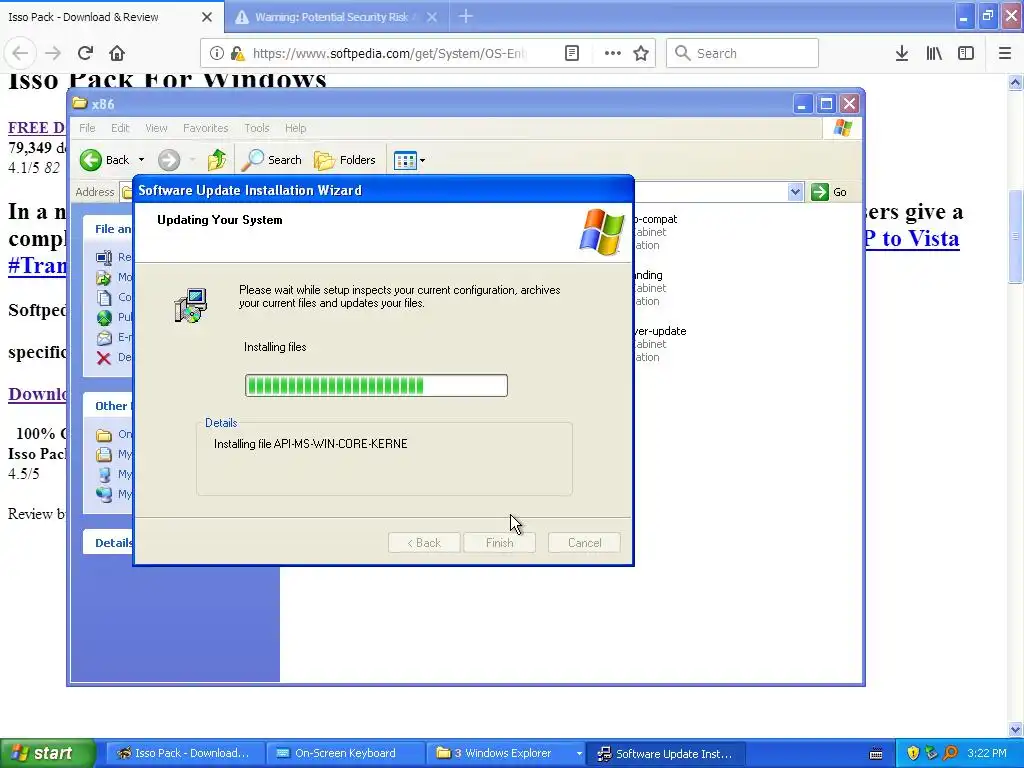Switch to On-Screen Keyboard taskbar item
The width and height of the screenshot is (1024, 768).
click(x=345, y=754)
